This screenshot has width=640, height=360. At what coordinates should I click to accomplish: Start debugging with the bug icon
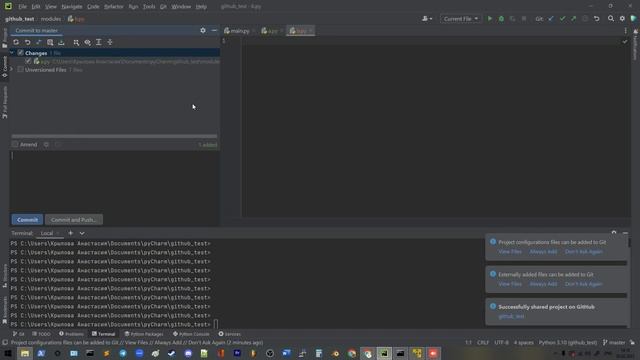click(501, 19)
